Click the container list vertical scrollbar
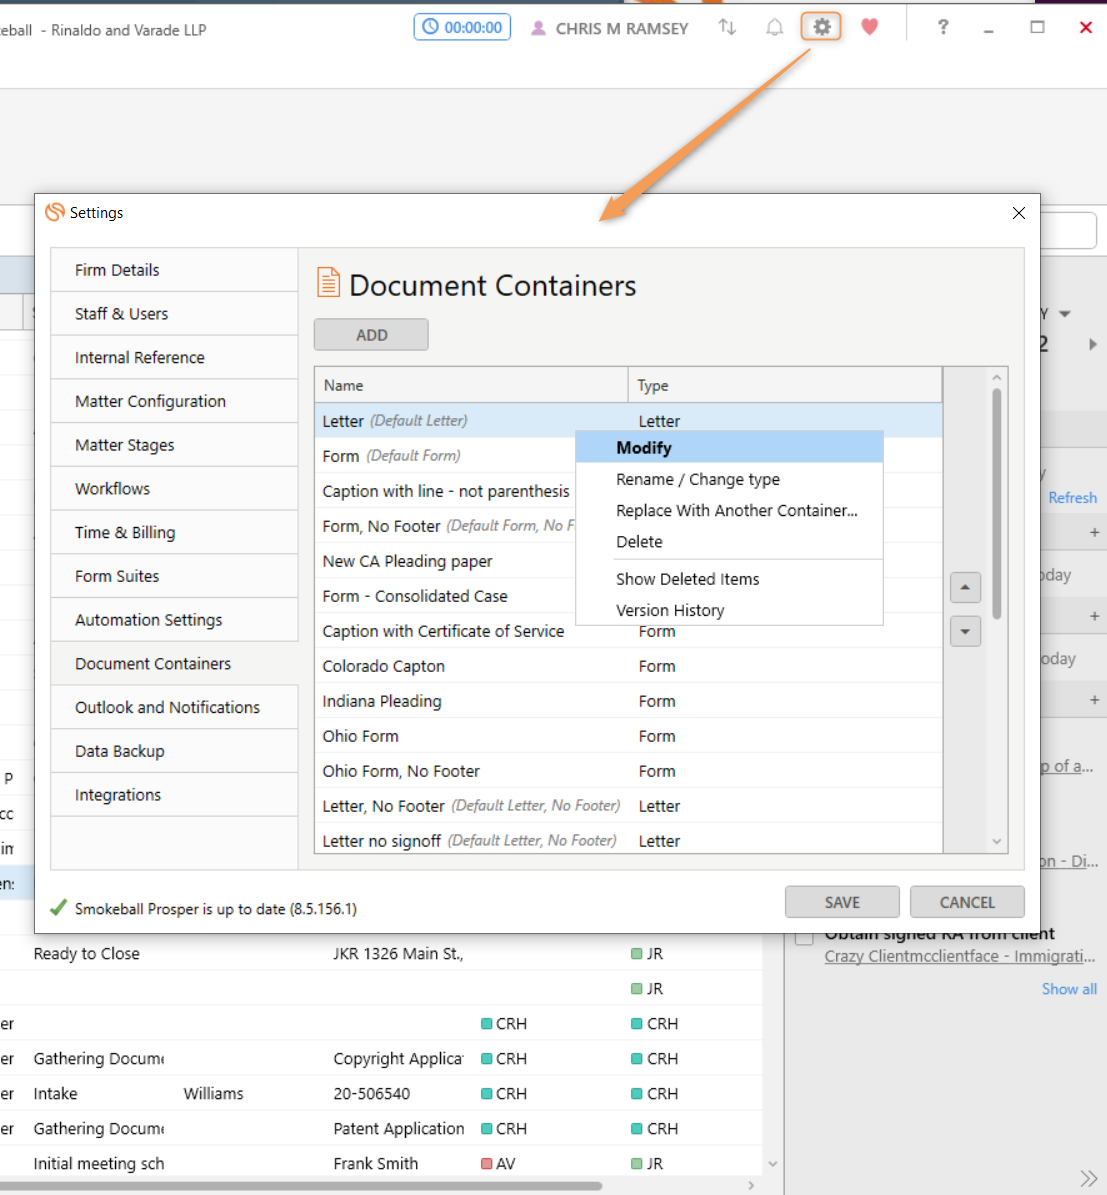This screenshot has height=1195, width=1107. 997,503
